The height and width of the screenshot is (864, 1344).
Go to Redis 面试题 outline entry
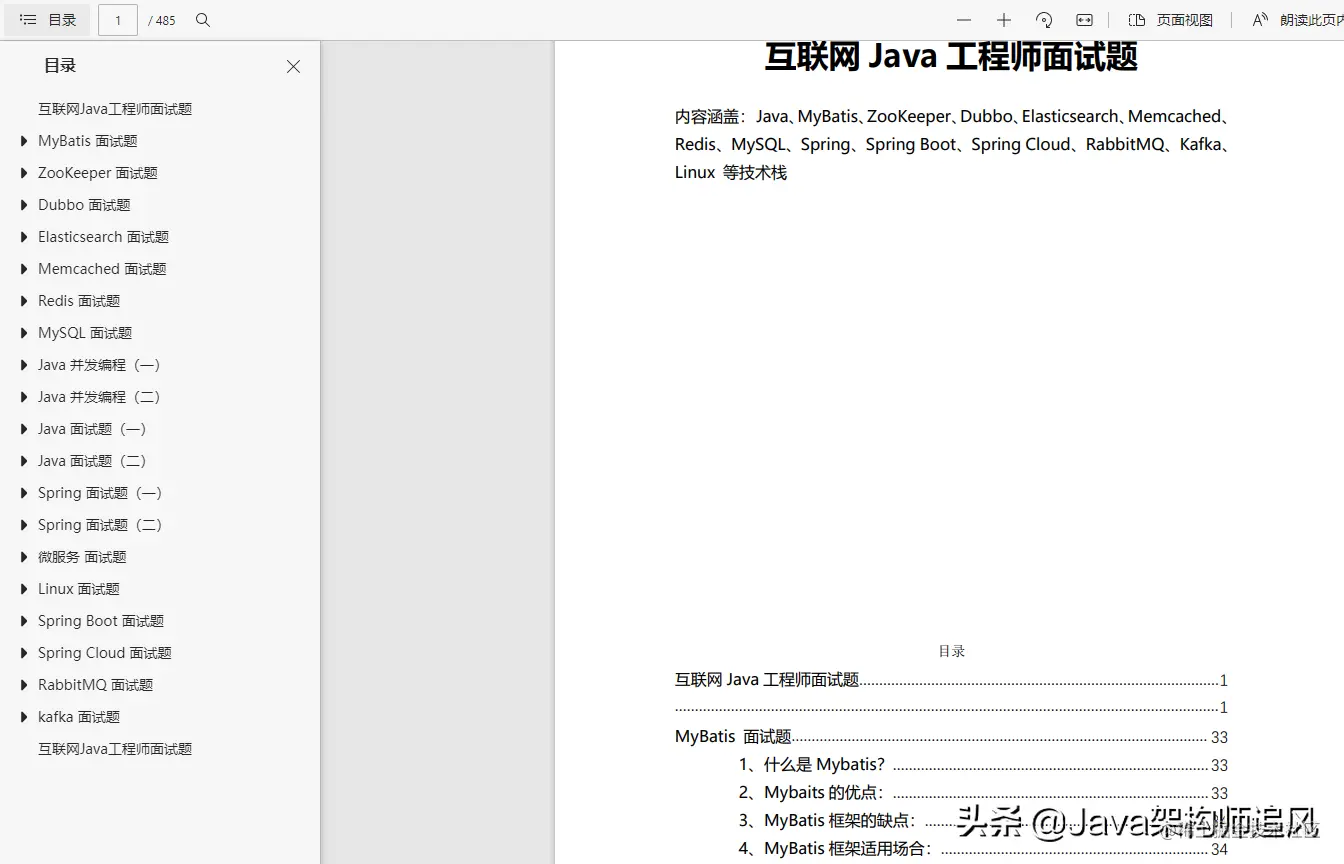click(79, 301)
